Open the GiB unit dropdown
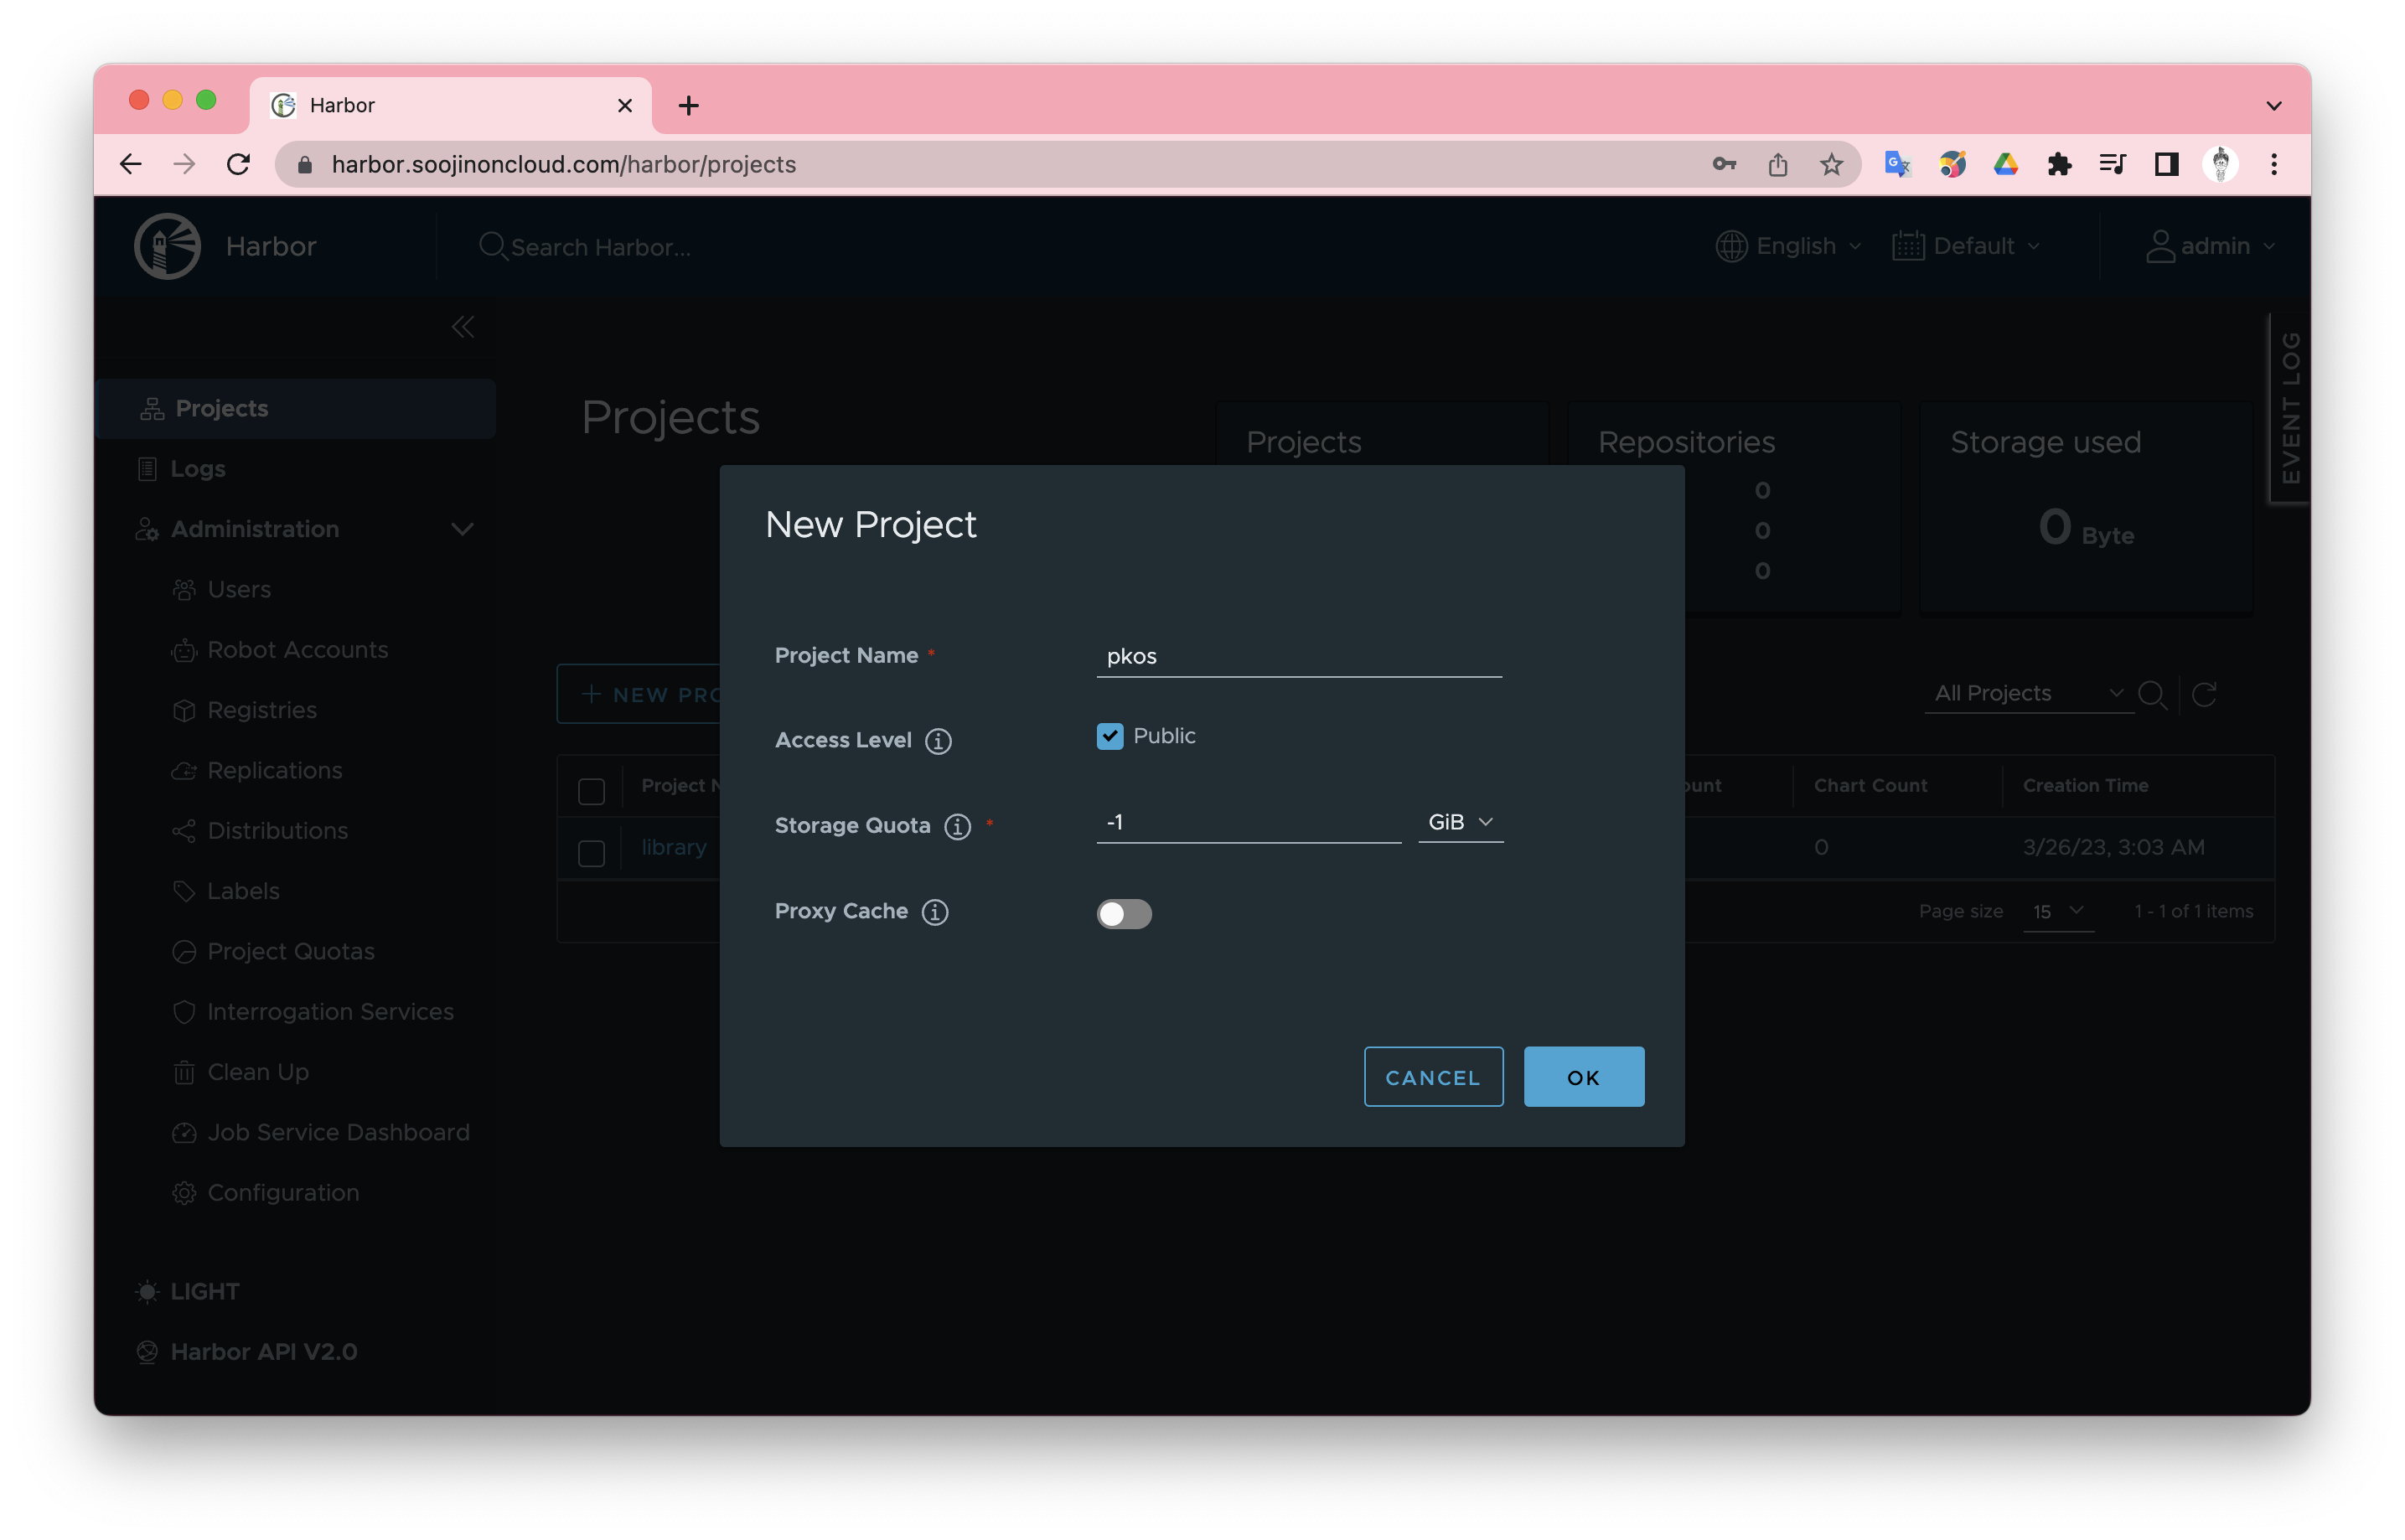Viewport: 2405px width, 1540px height. tap(1459, 822)
